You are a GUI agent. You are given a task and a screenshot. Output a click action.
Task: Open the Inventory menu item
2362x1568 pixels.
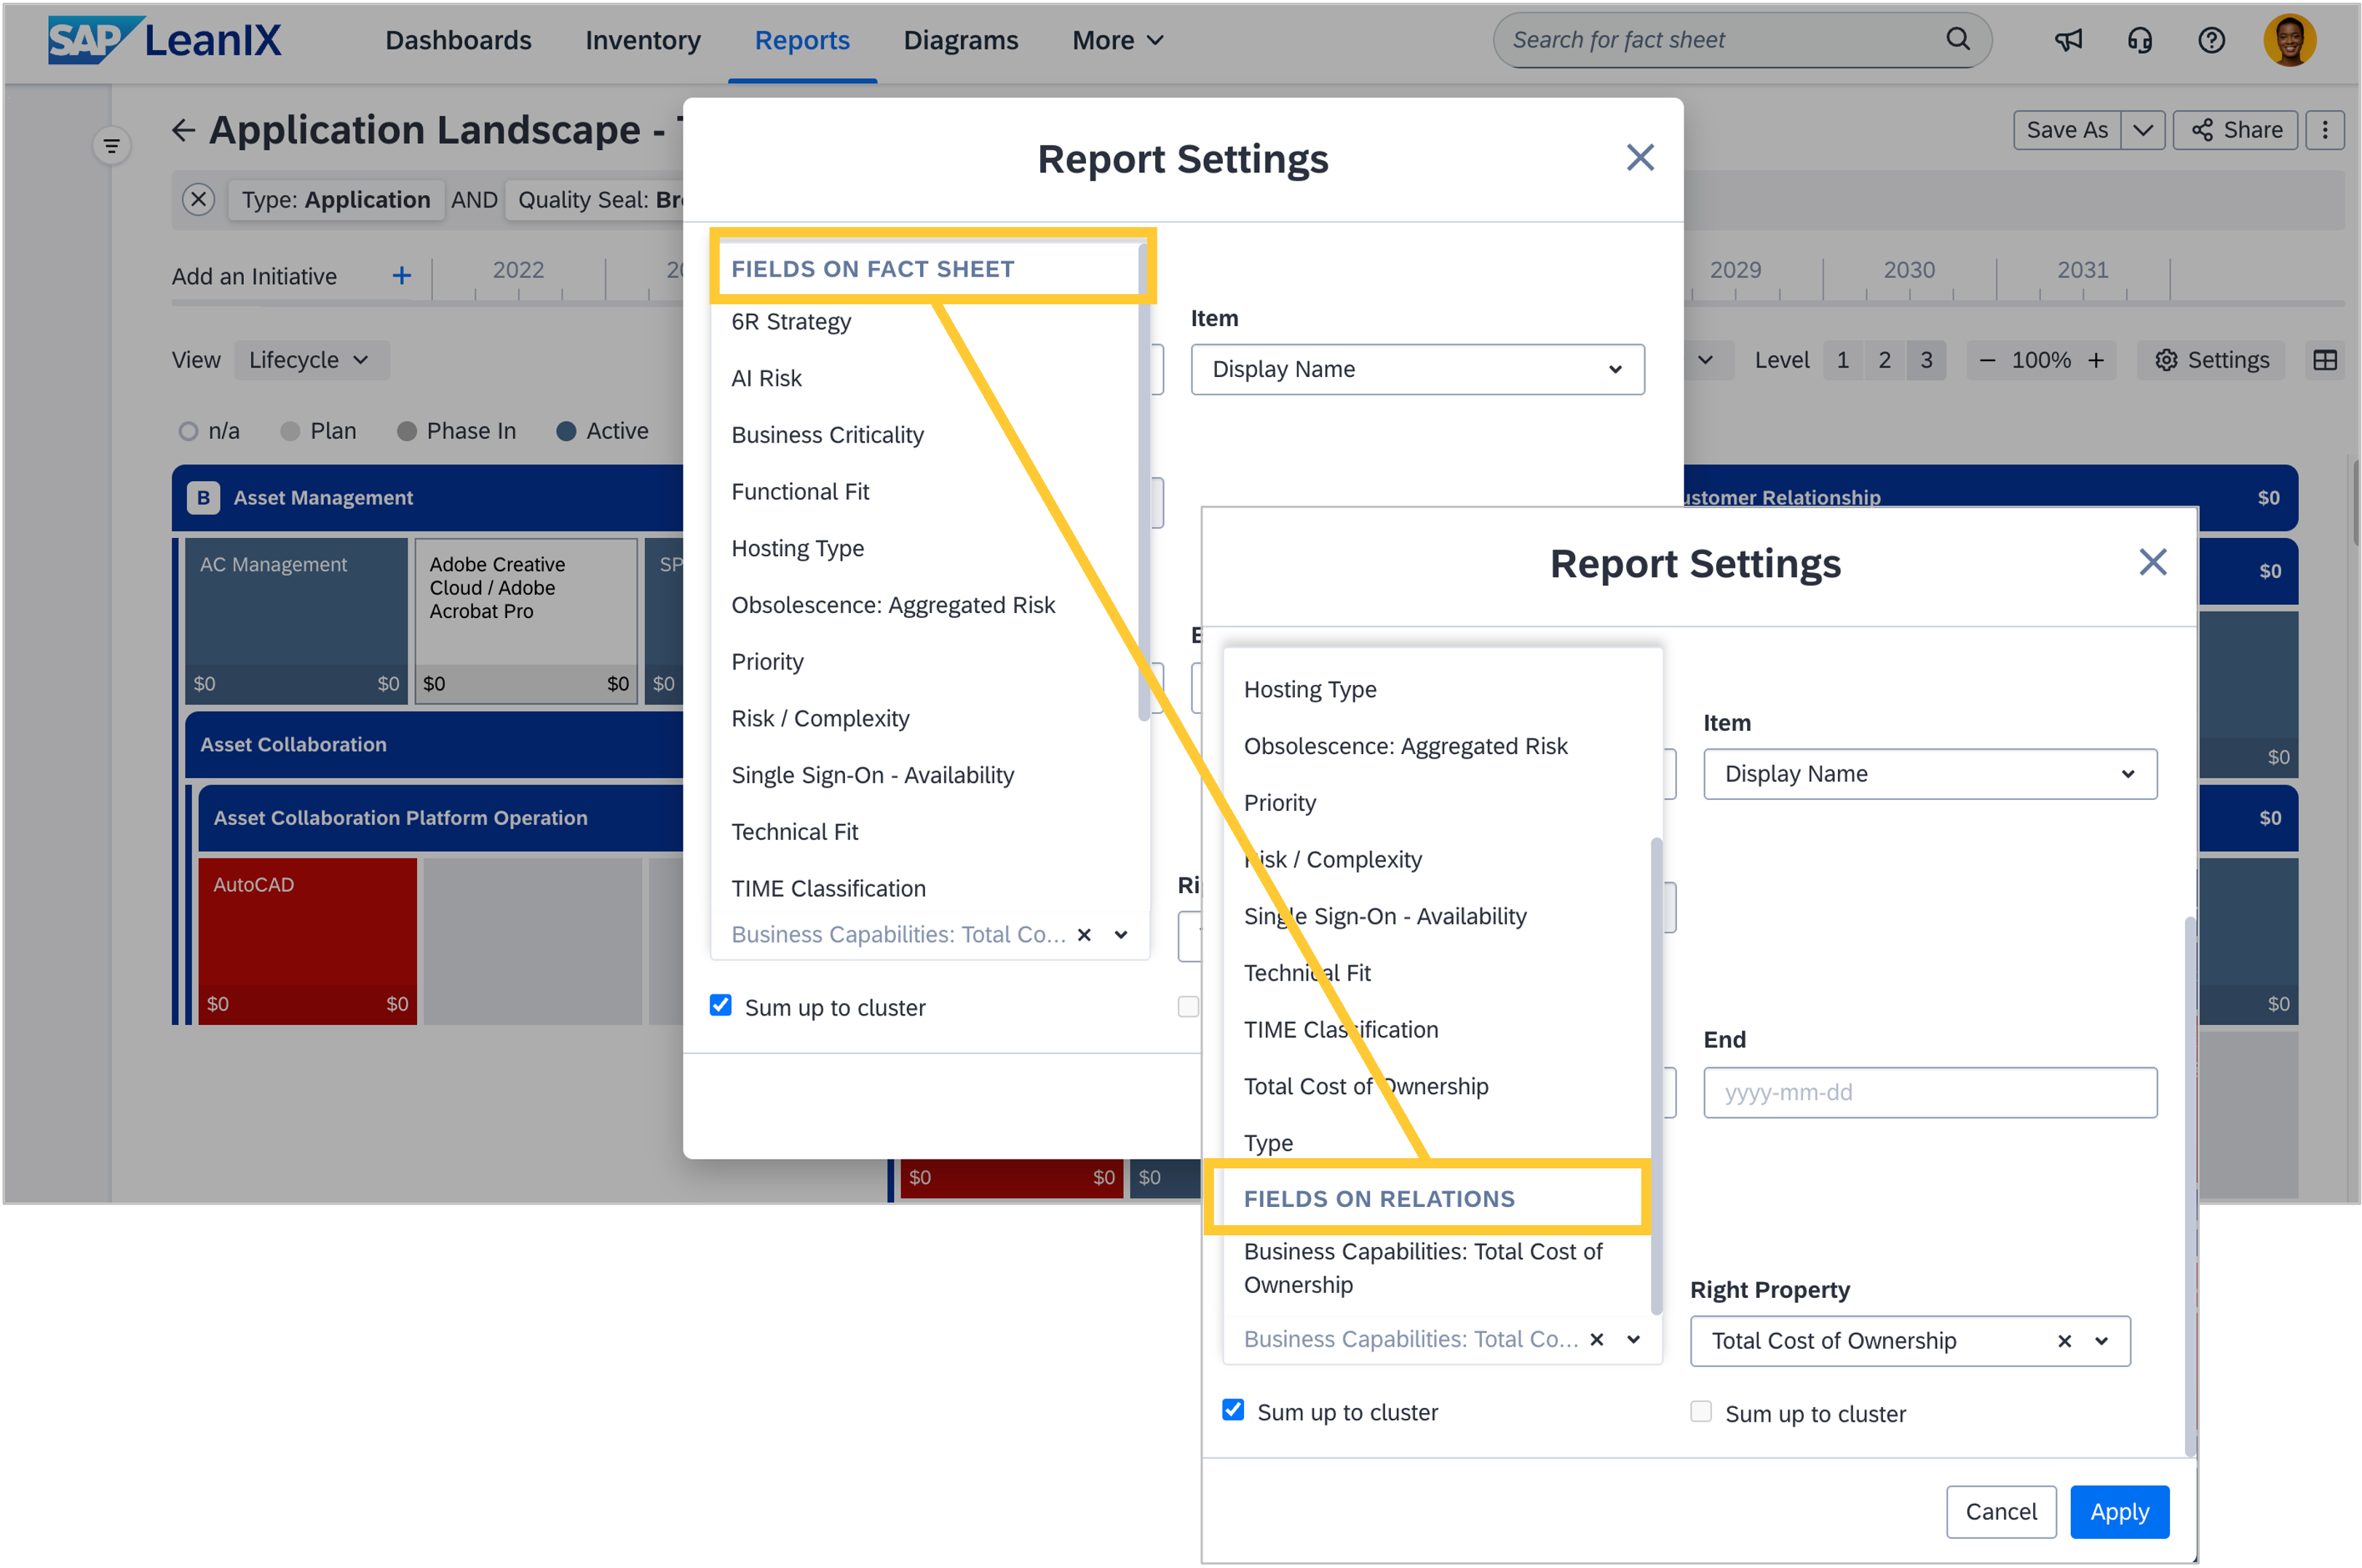[x=642, y=40]
